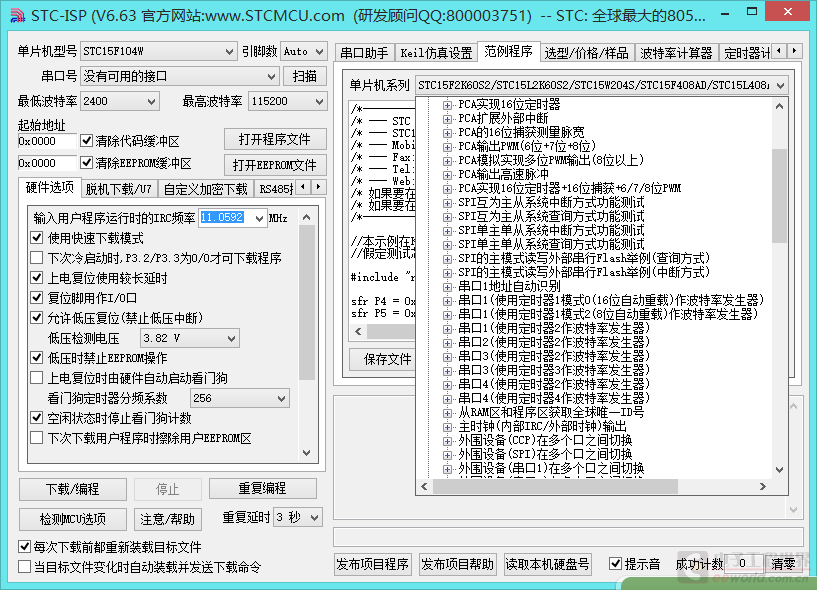Toggle 复位脚用作I/O口 checkbox

pyautogui.click(x=36, y=298)
